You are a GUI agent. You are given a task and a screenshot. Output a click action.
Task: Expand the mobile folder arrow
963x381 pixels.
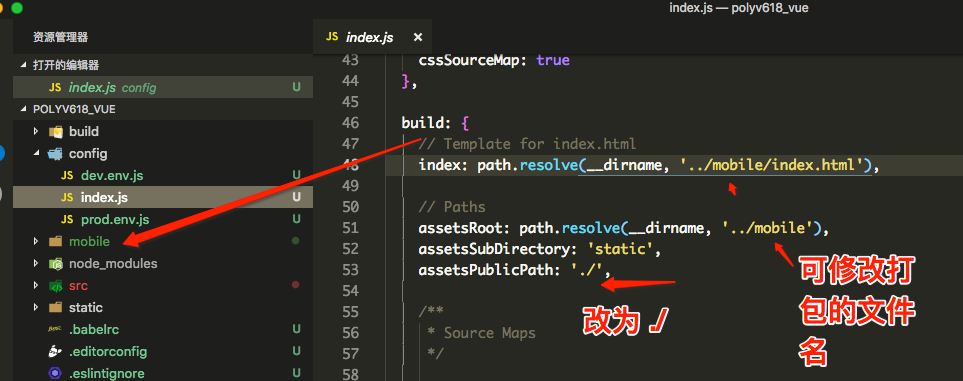pyautogui.click(x=36, y=242)
